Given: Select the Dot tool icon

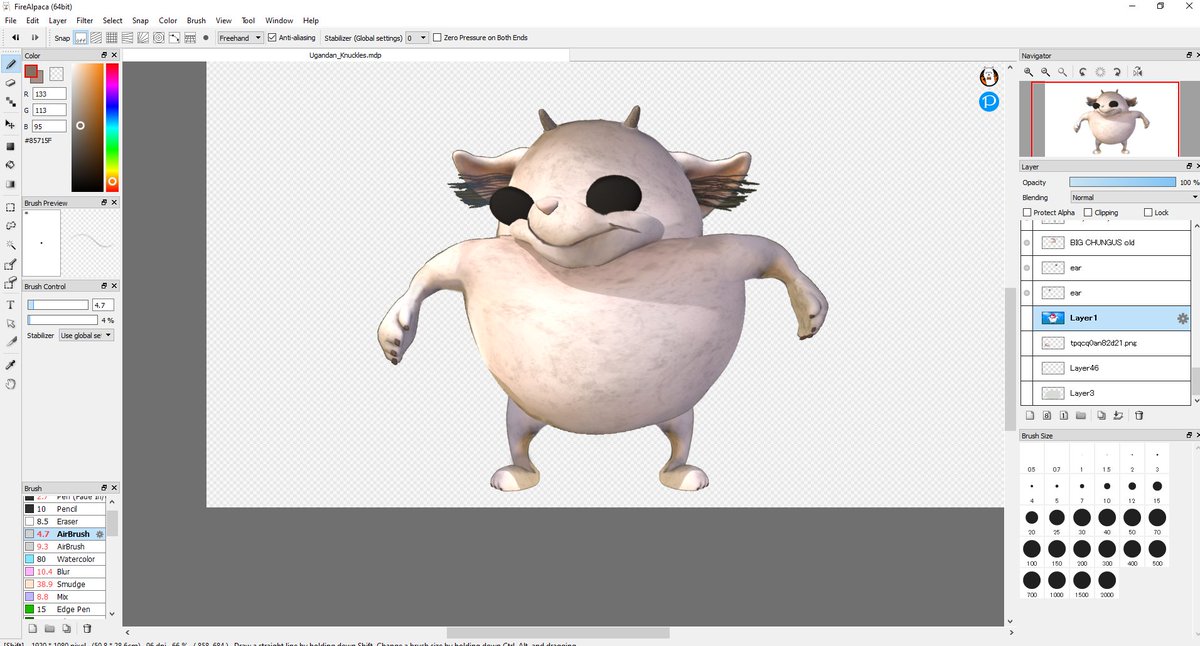Looking at the screenshot, I should coord(10,104).
